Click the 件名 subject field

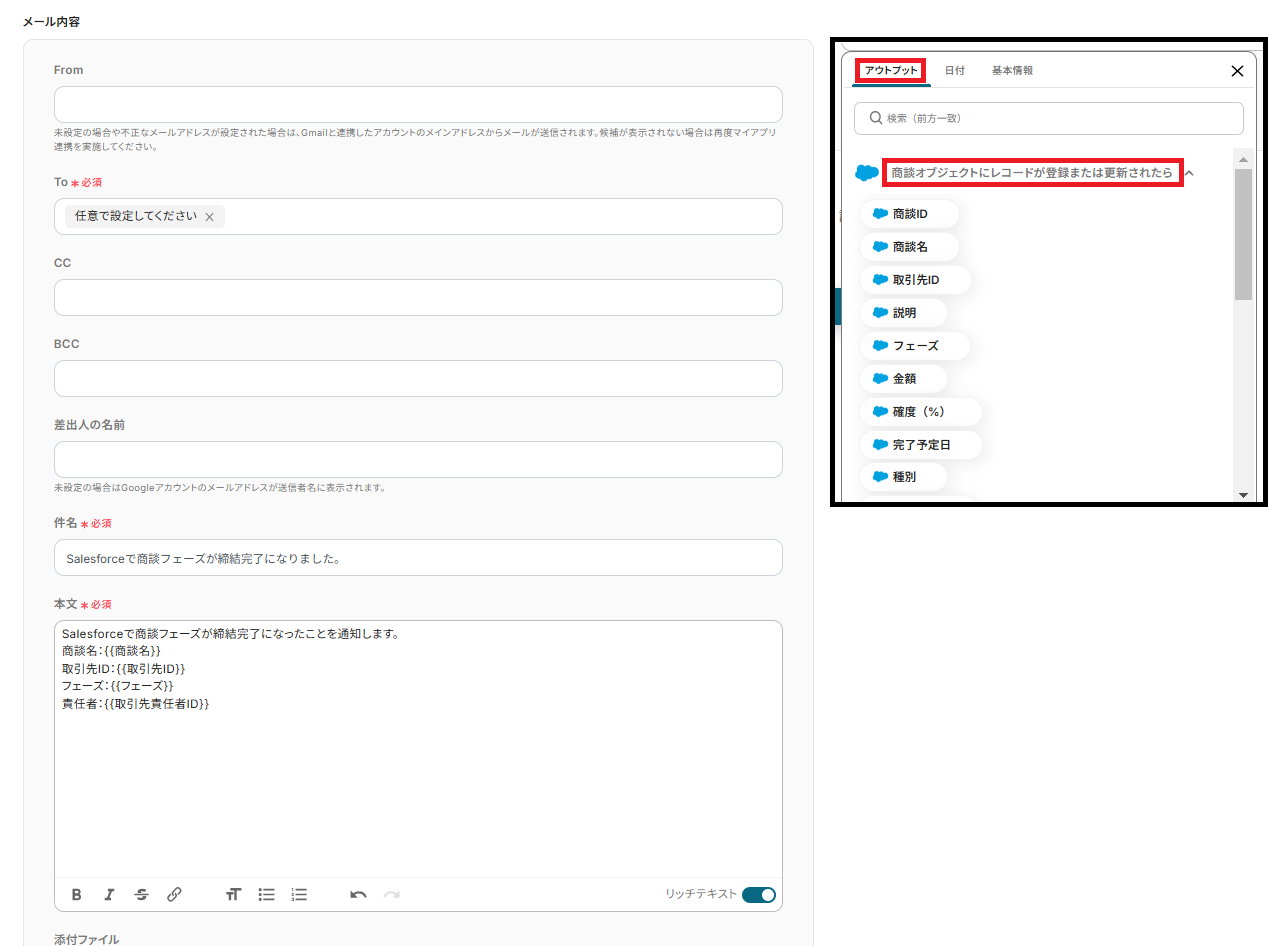(x=418, y=558)
